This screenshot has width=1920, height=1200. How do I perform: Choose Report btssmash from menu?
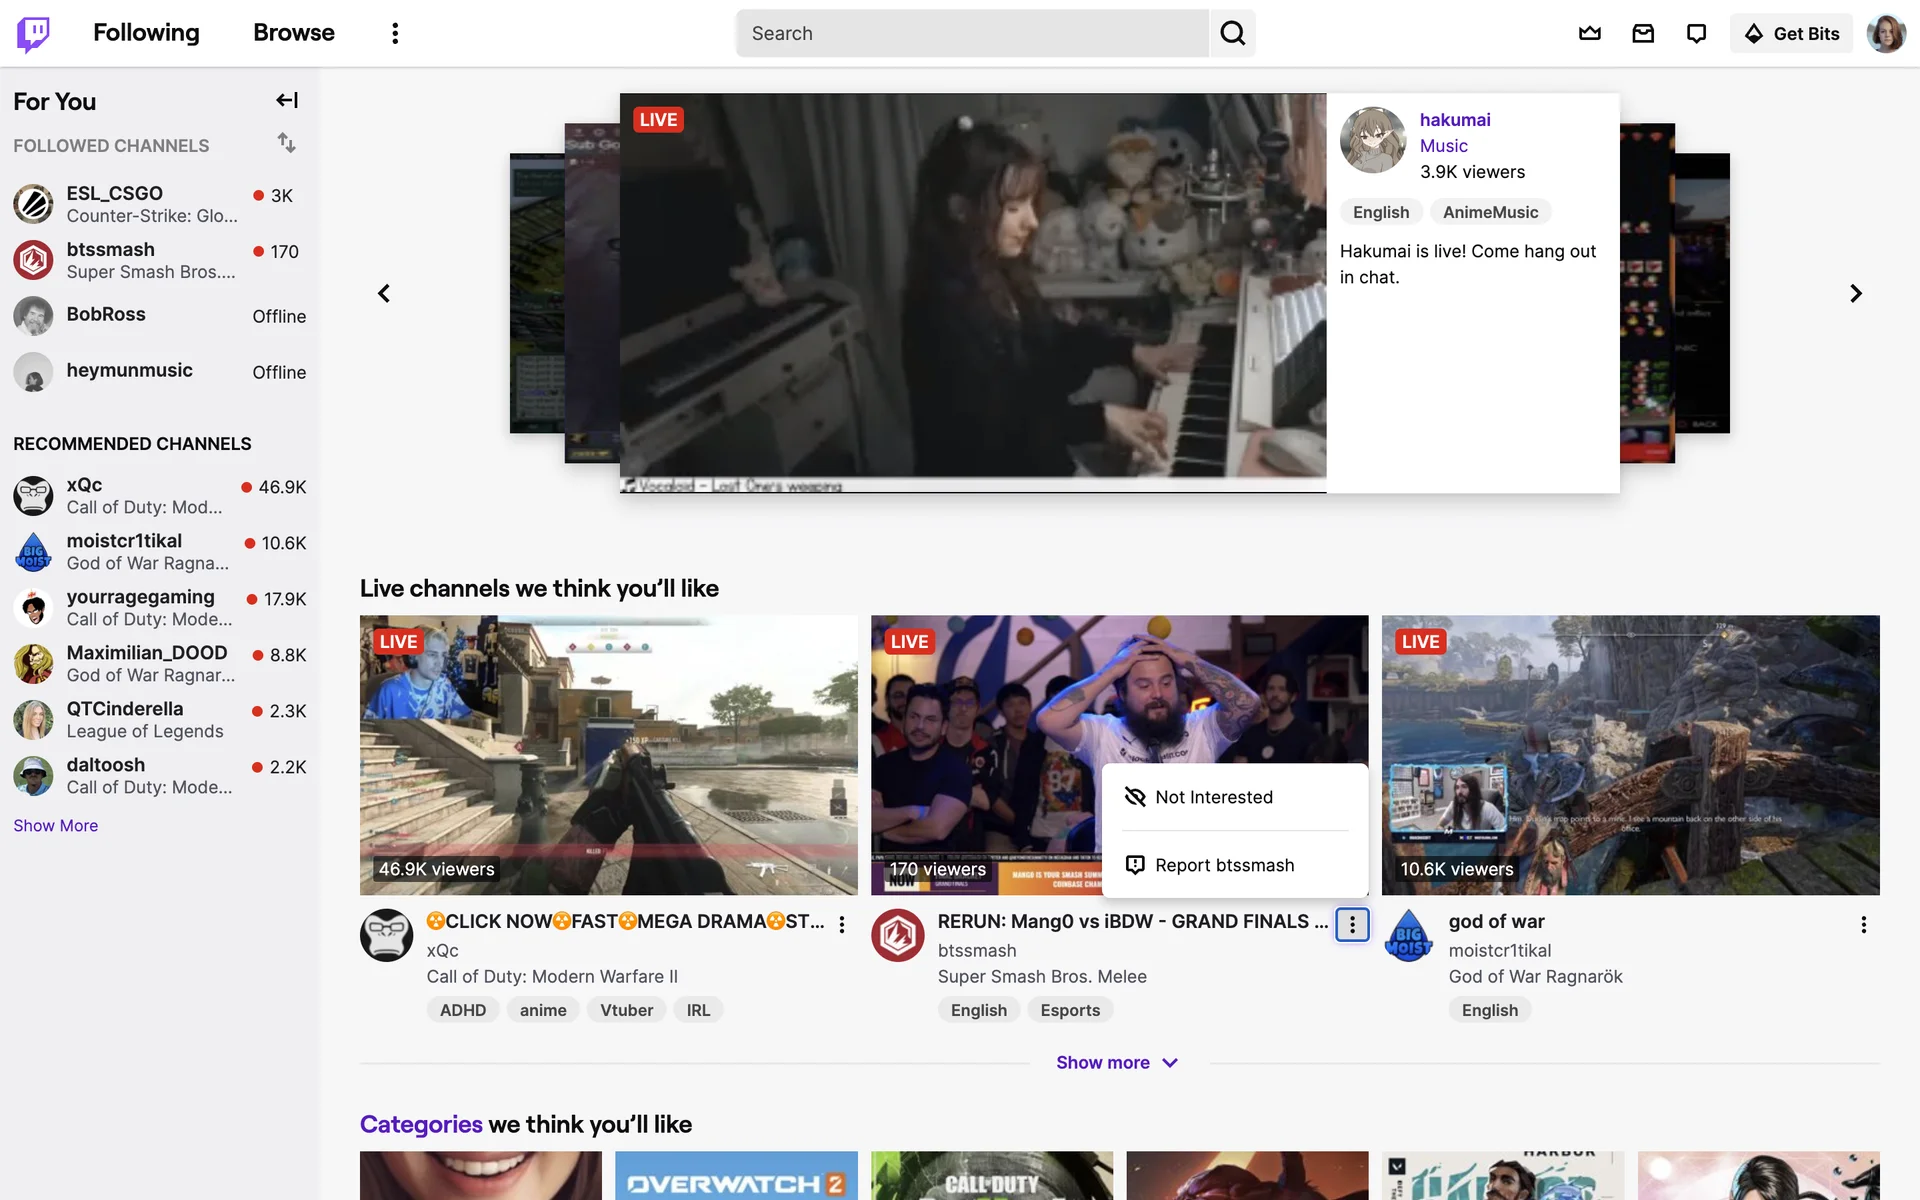(x=1224, y=865)
